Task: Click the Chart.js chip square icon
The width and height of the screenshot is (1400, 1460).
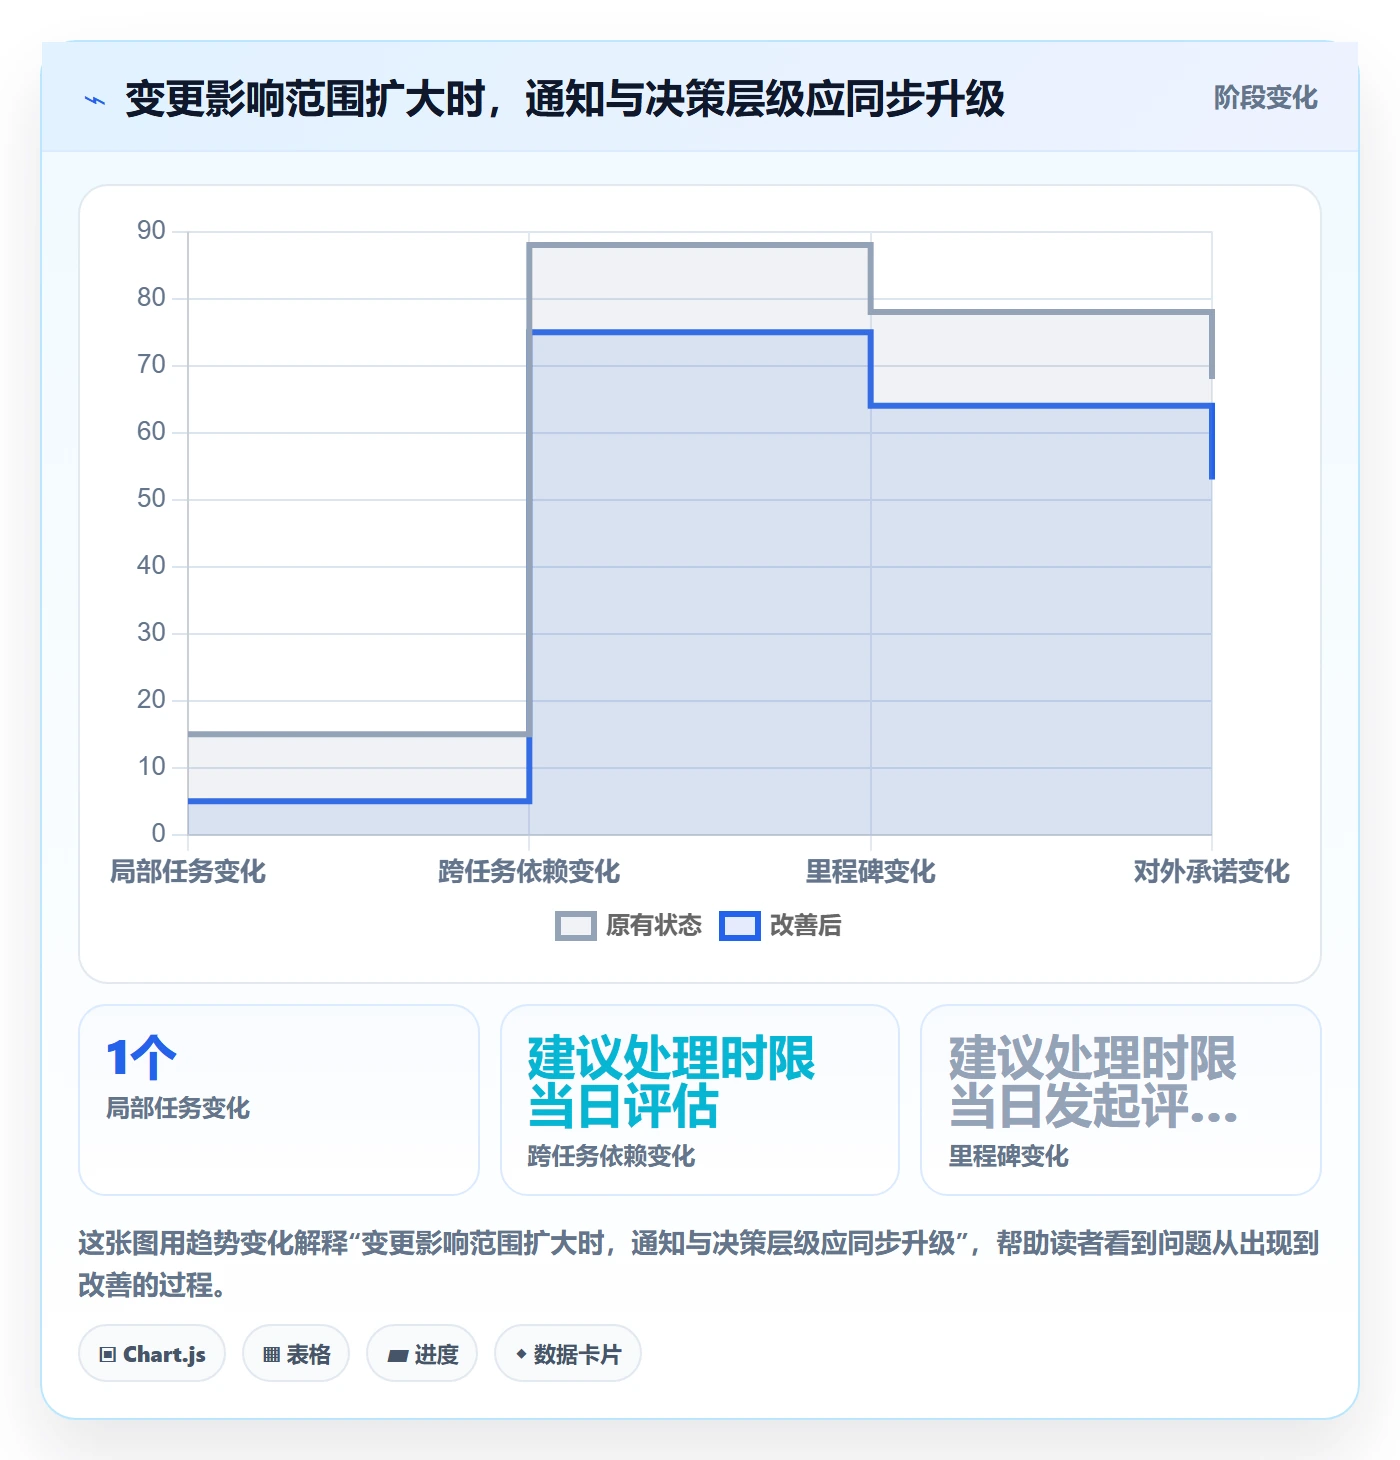Action: (x=108, y=1355)
